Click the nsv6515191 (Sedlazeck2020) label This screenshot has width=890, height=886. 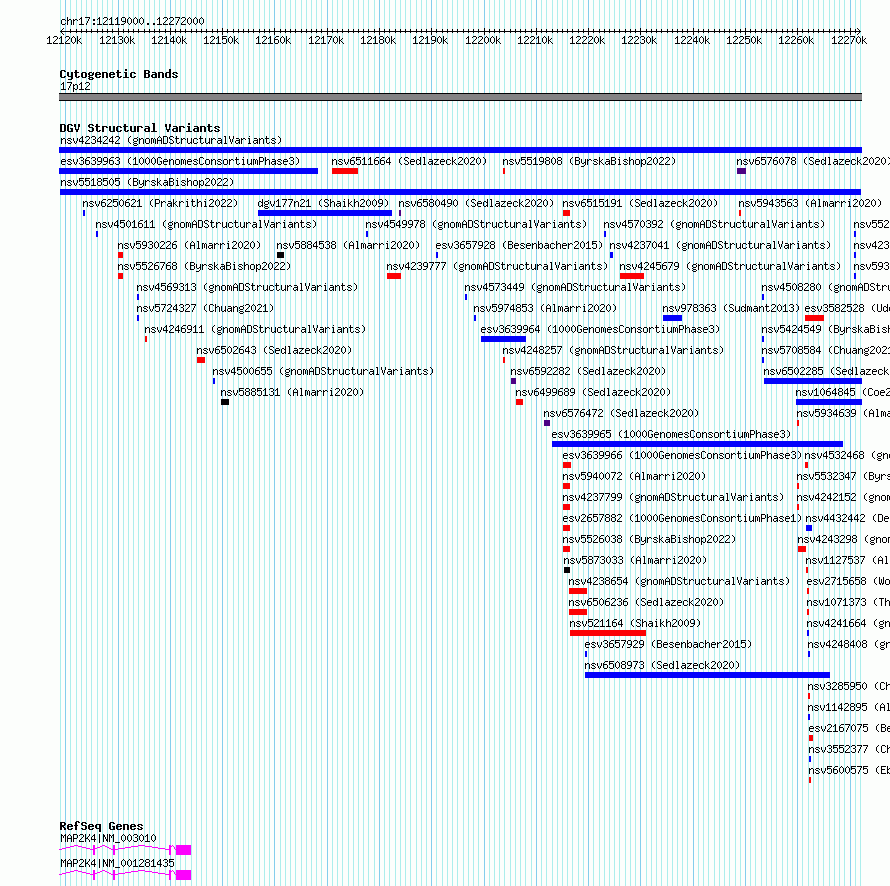pos(640,203)
